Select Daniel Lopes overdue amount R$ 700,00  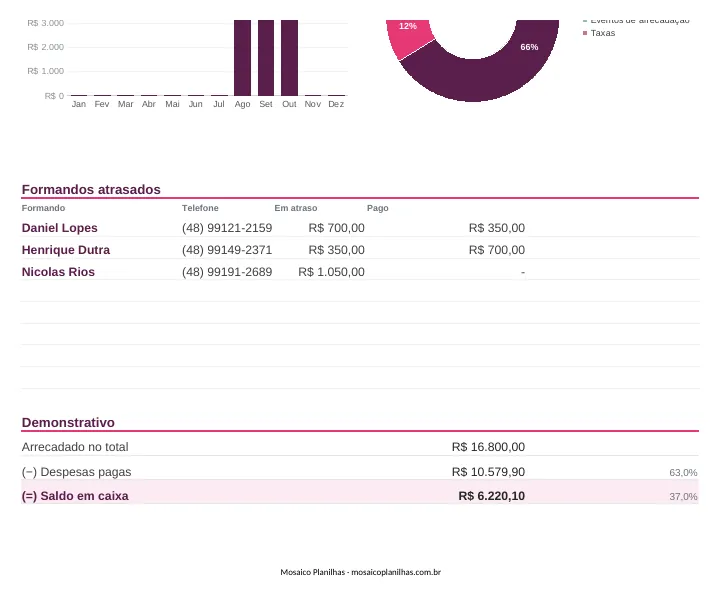pos(337,228)
